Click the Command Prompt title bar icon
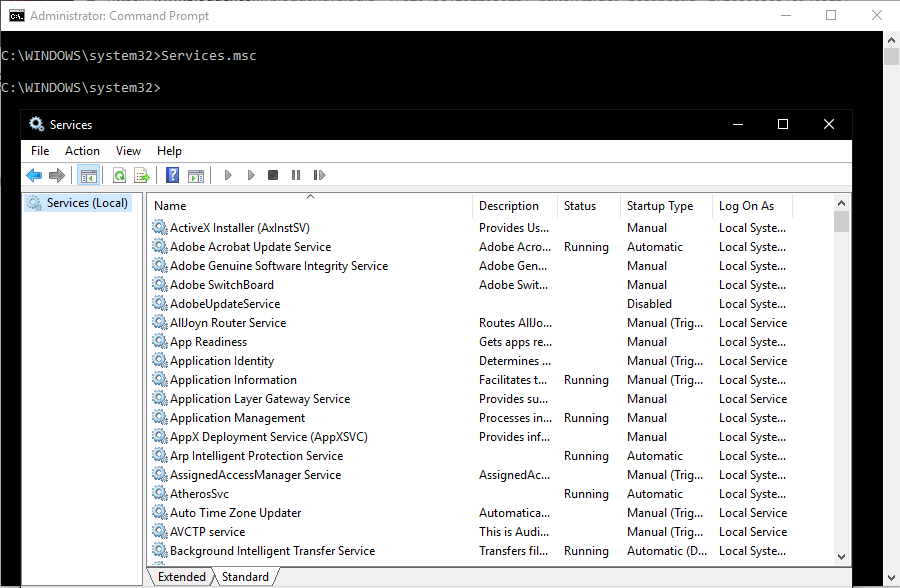This screenshot has height=588, width=900. point(17,16)
